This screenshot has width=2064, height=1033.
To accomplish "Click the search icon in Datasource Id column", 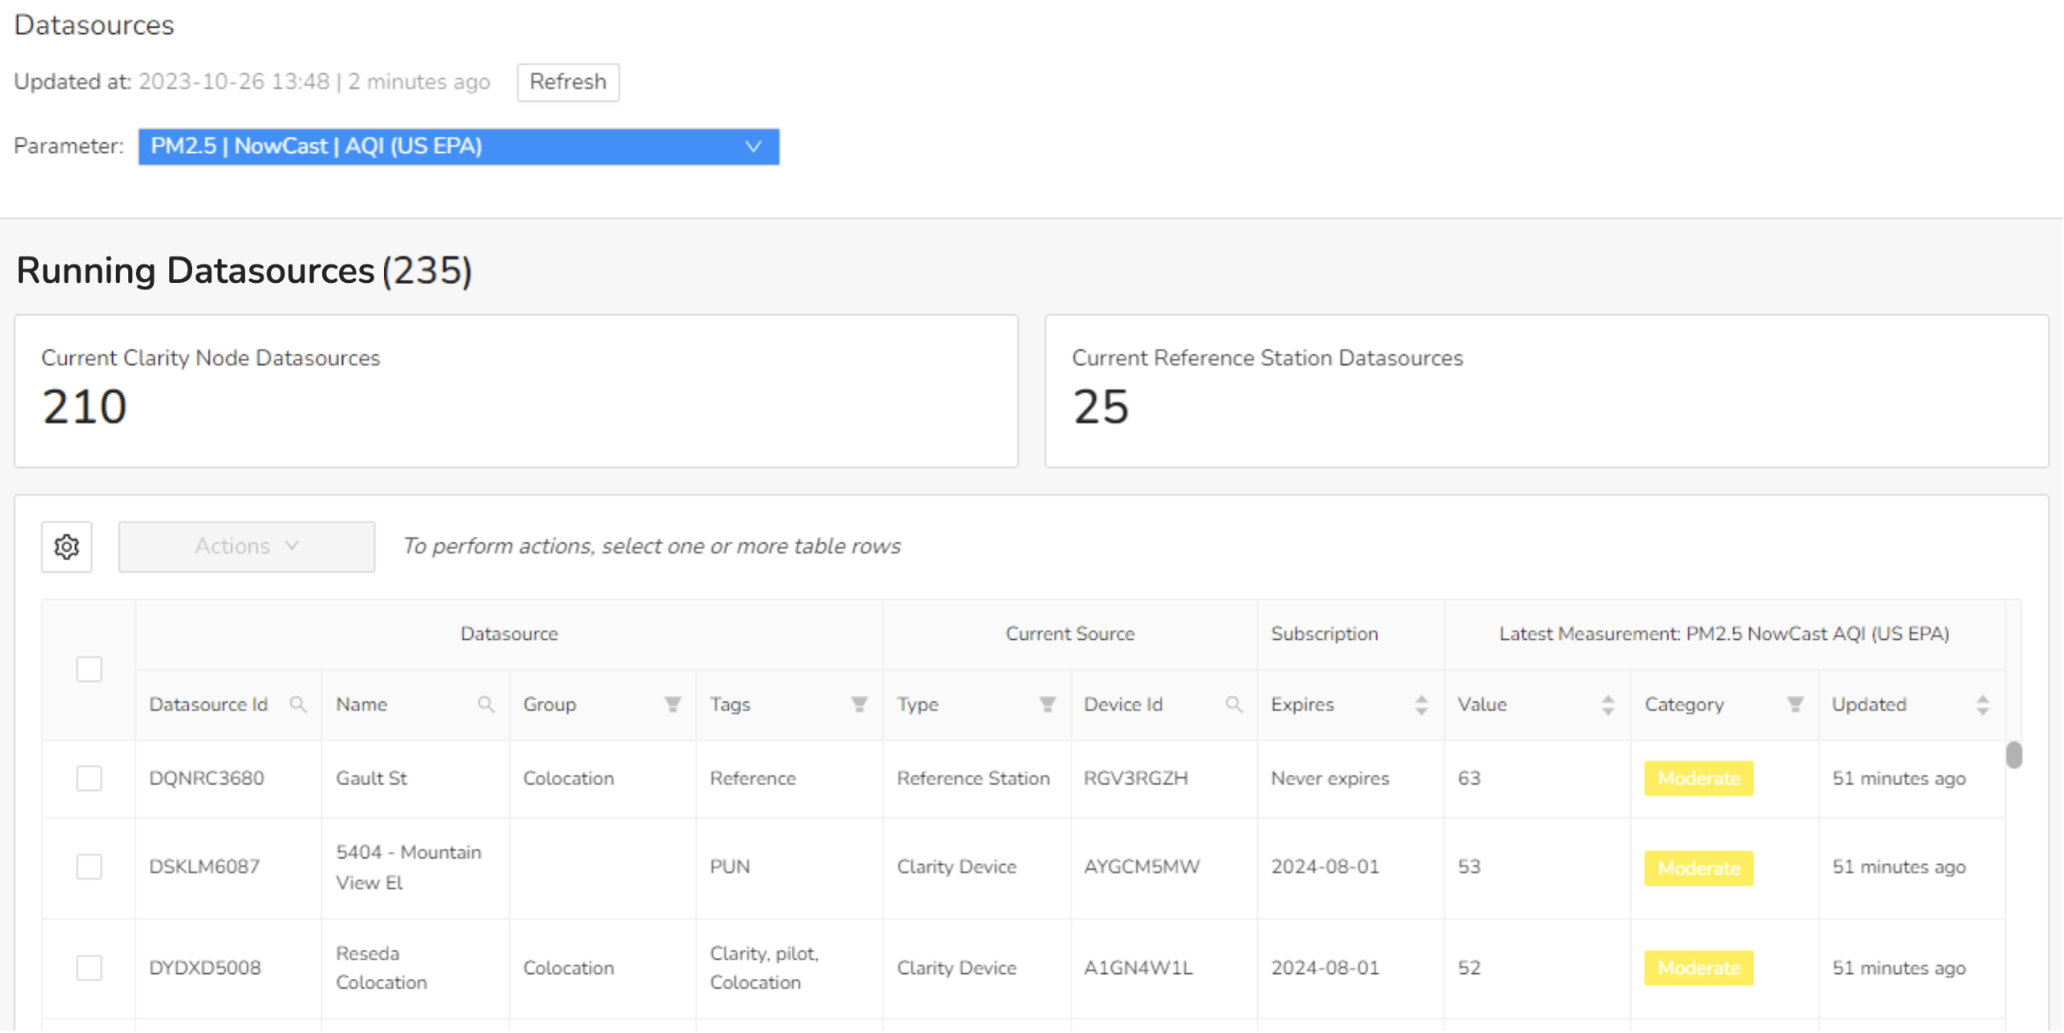I will pyautogui.click(x=298, y=704).
